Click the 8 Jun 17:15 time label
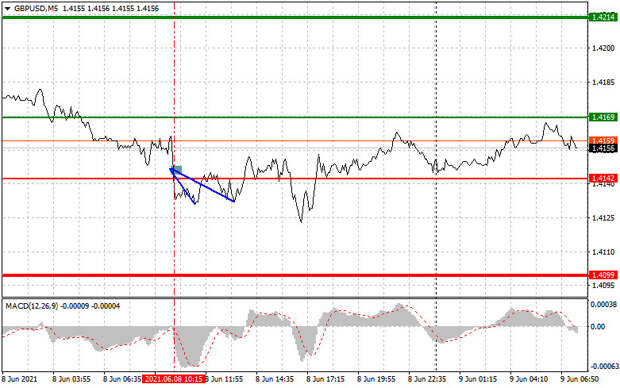Viewport: 620px width, 388px height. [x=326, y=379]
